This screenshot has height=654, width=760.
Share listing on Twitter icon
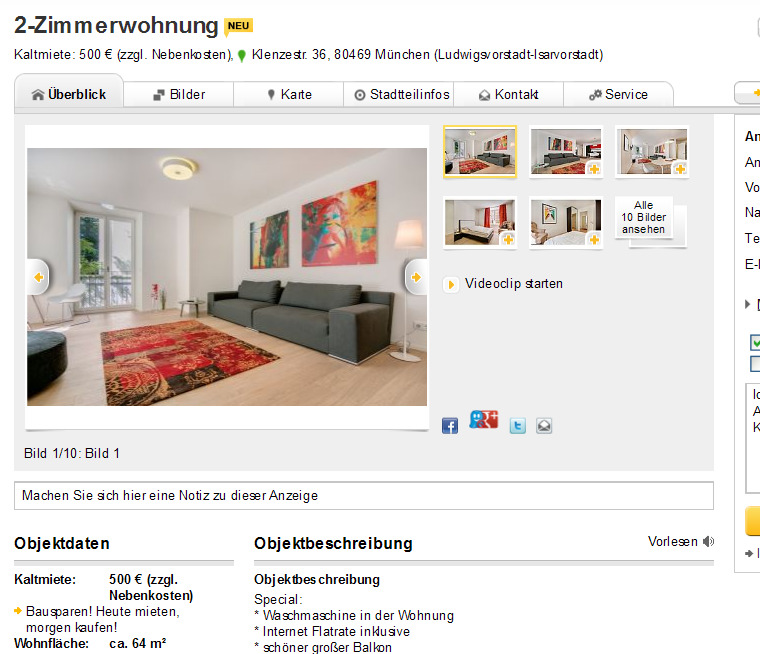[x=518, y=426]
